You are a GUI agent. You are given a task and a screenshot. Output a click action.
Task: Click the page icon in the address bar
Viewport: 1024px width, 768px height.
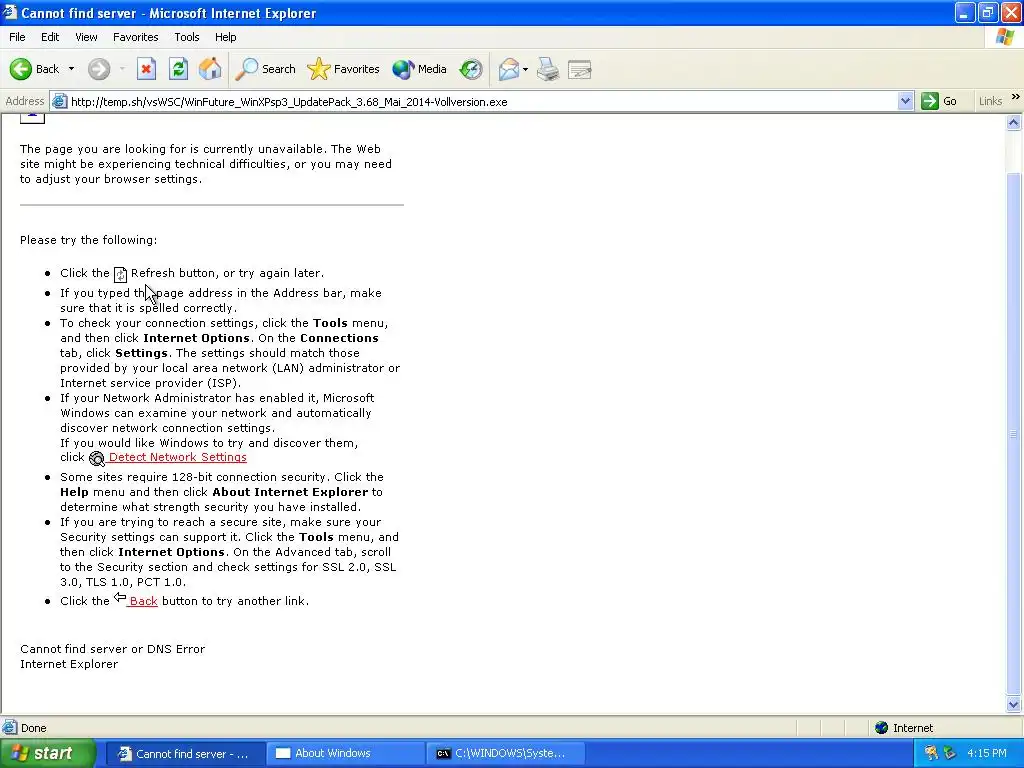[59, 101]
